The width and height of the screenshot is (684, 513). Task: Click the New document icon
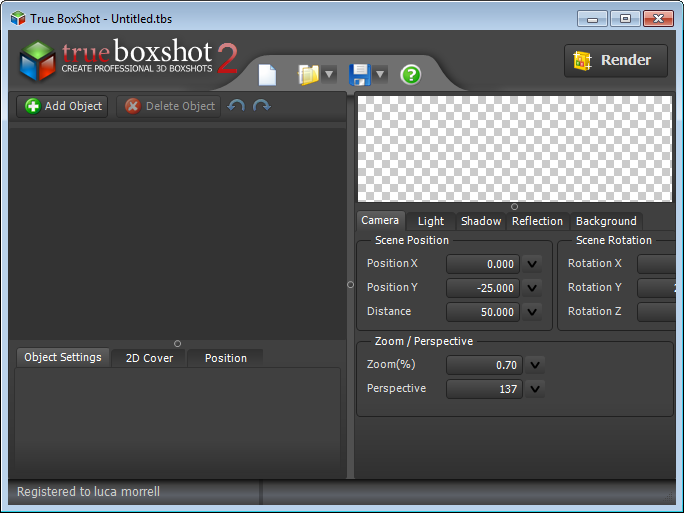267,75
